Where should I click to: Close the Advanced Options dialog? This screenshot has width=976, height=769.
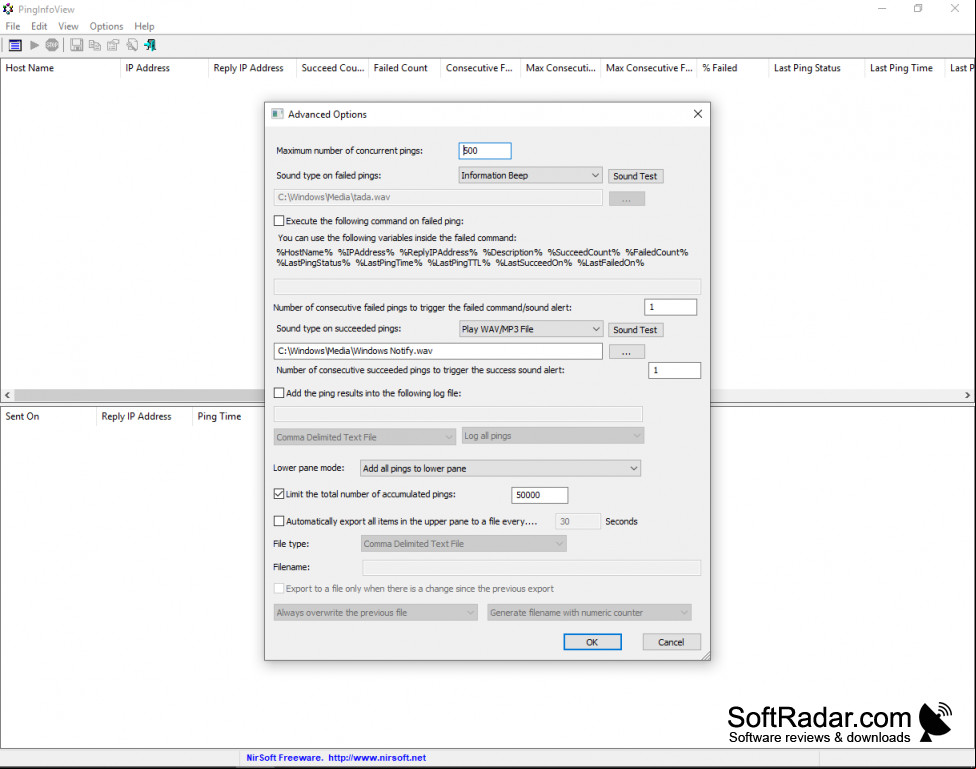point(698,114)
